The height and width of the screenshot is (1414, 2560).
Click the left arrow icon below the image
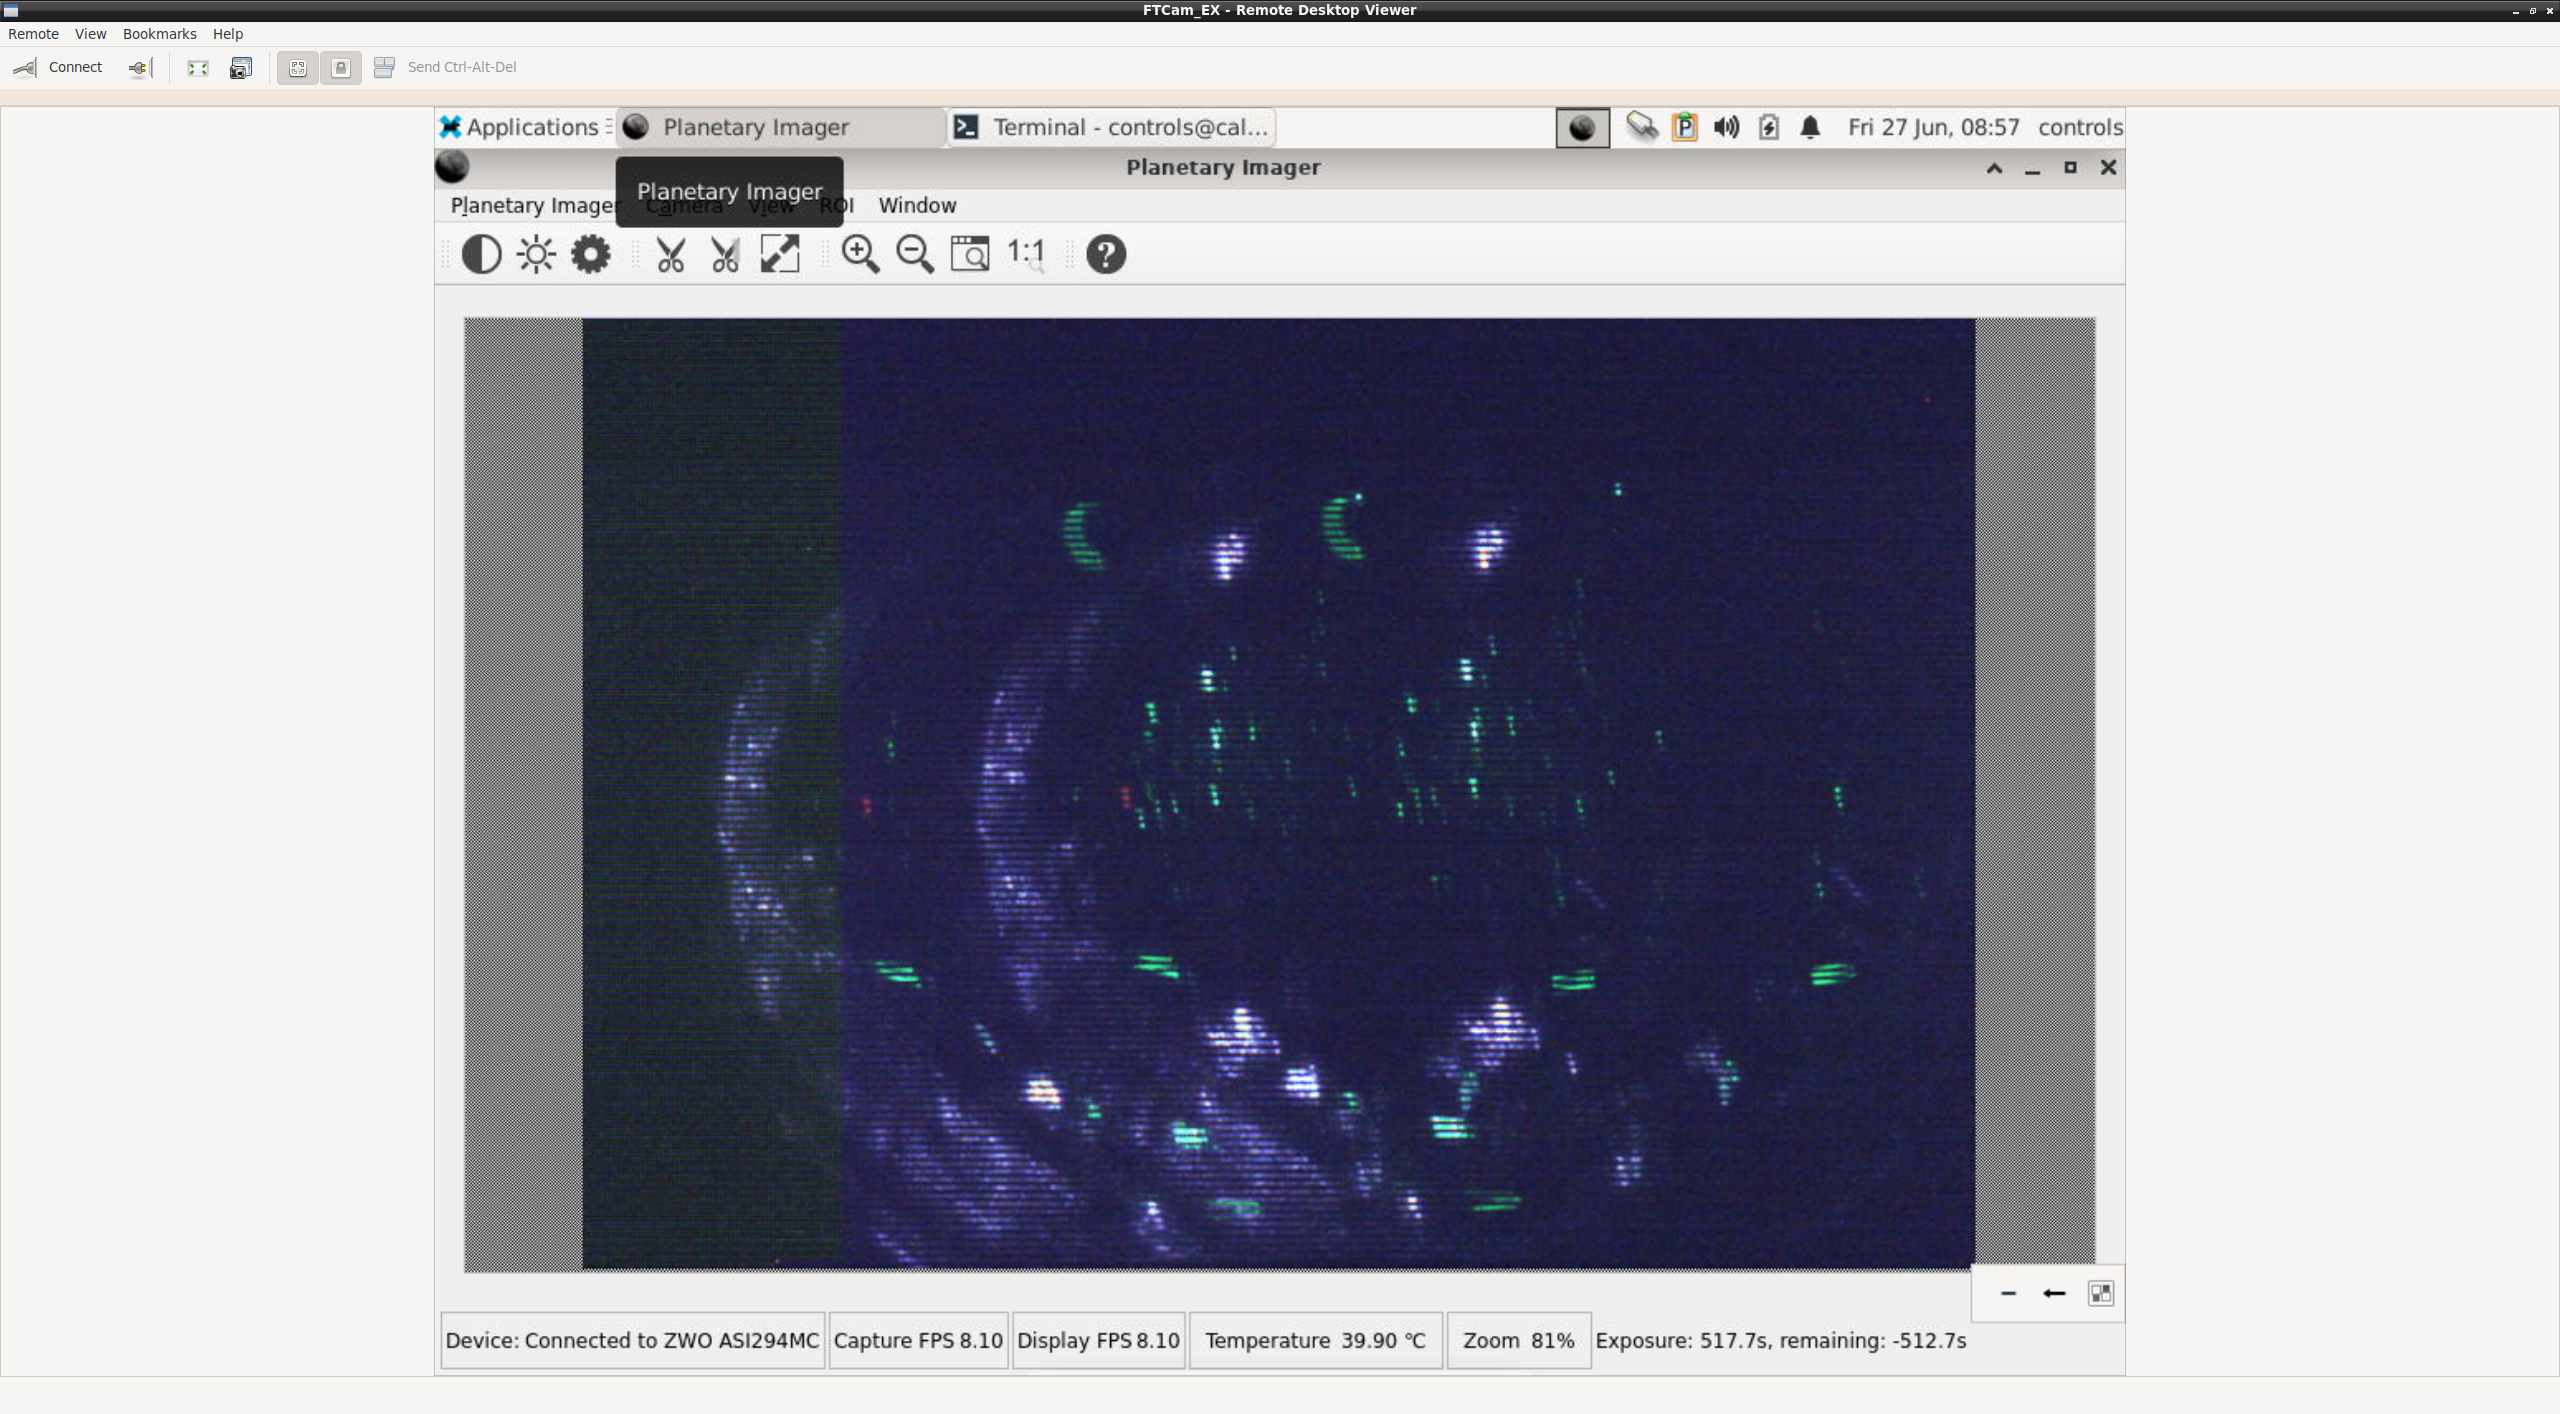2054,1293
